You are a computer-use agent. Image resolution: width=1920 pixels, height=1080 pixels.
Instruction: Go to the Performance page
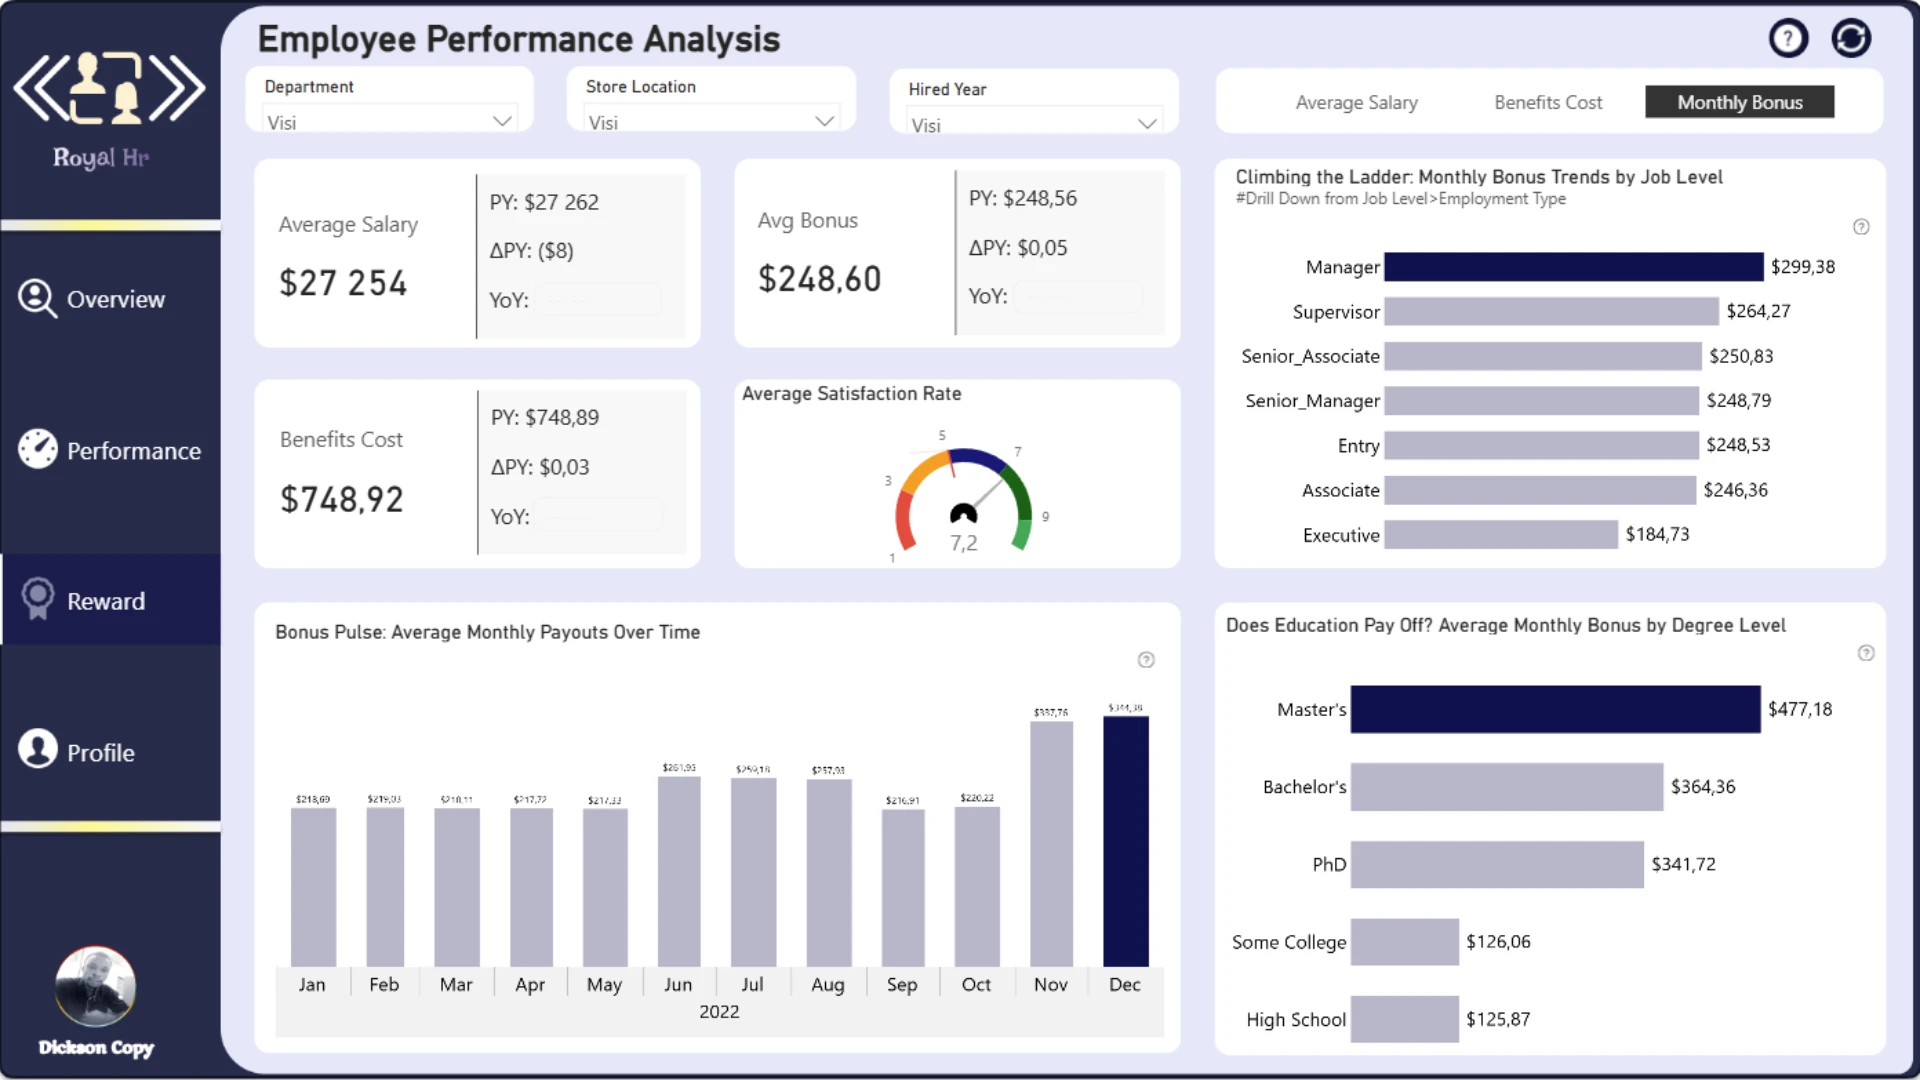click(x=133, y=451)
